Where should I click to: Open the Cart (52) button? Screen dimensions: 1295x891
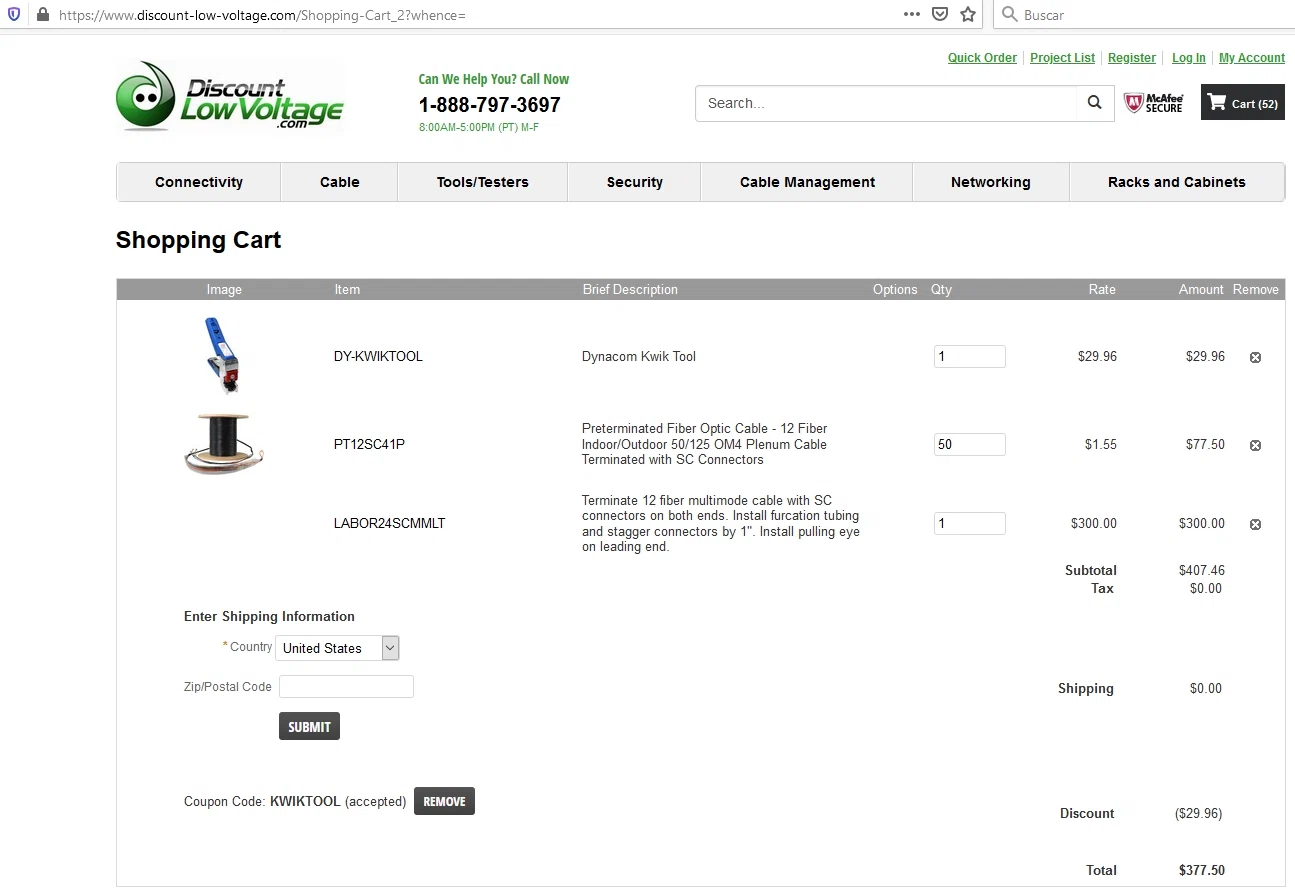coord(1242,103)
